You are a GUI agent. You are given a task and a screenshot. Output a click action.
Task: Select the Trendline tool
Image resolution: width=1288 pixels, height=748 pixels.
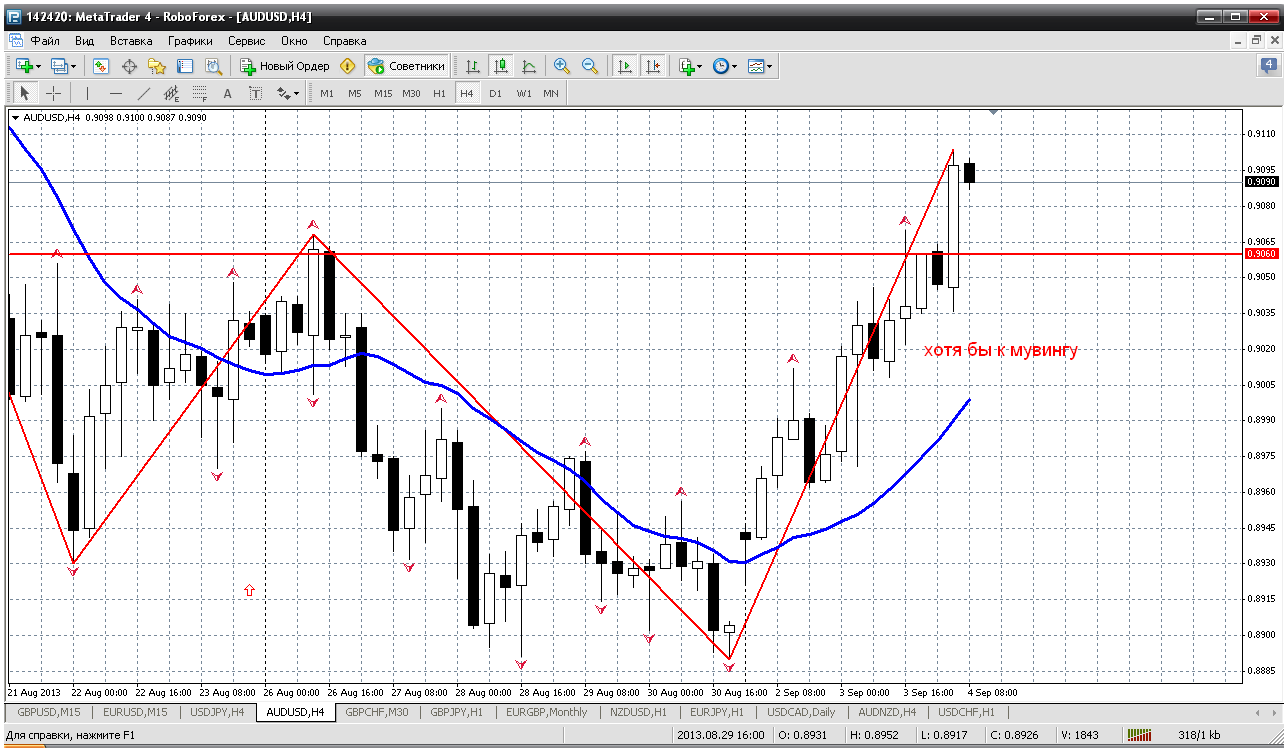click(144, 93)
